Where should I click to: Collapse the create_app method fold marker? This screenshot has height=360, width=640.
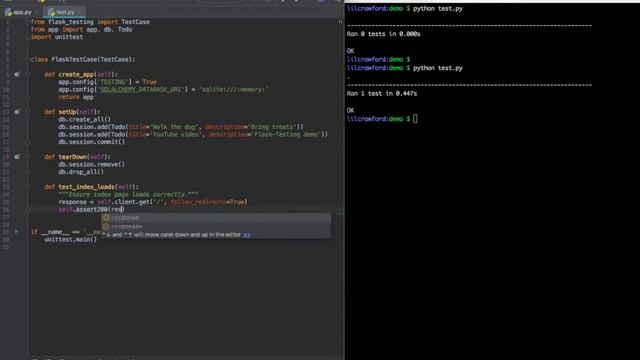[28, 74]
